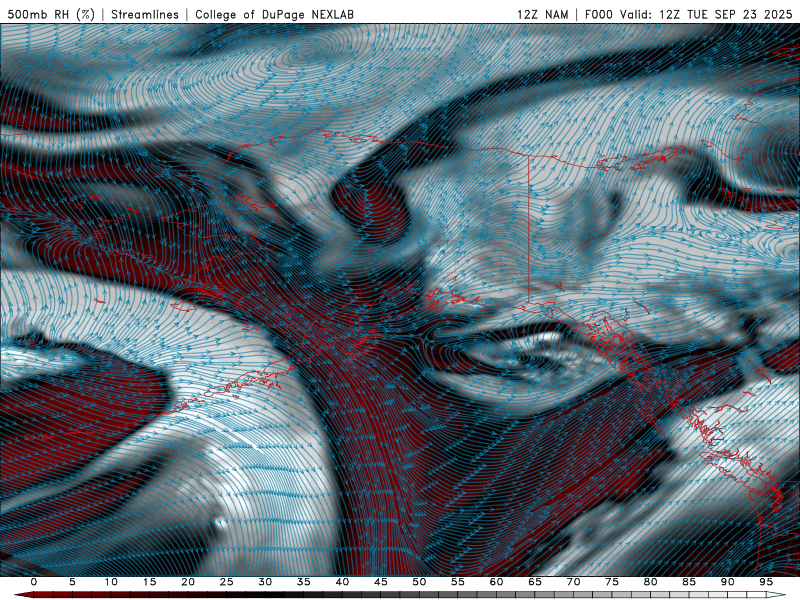Click the color scale label "40"

tap(342, 582)
